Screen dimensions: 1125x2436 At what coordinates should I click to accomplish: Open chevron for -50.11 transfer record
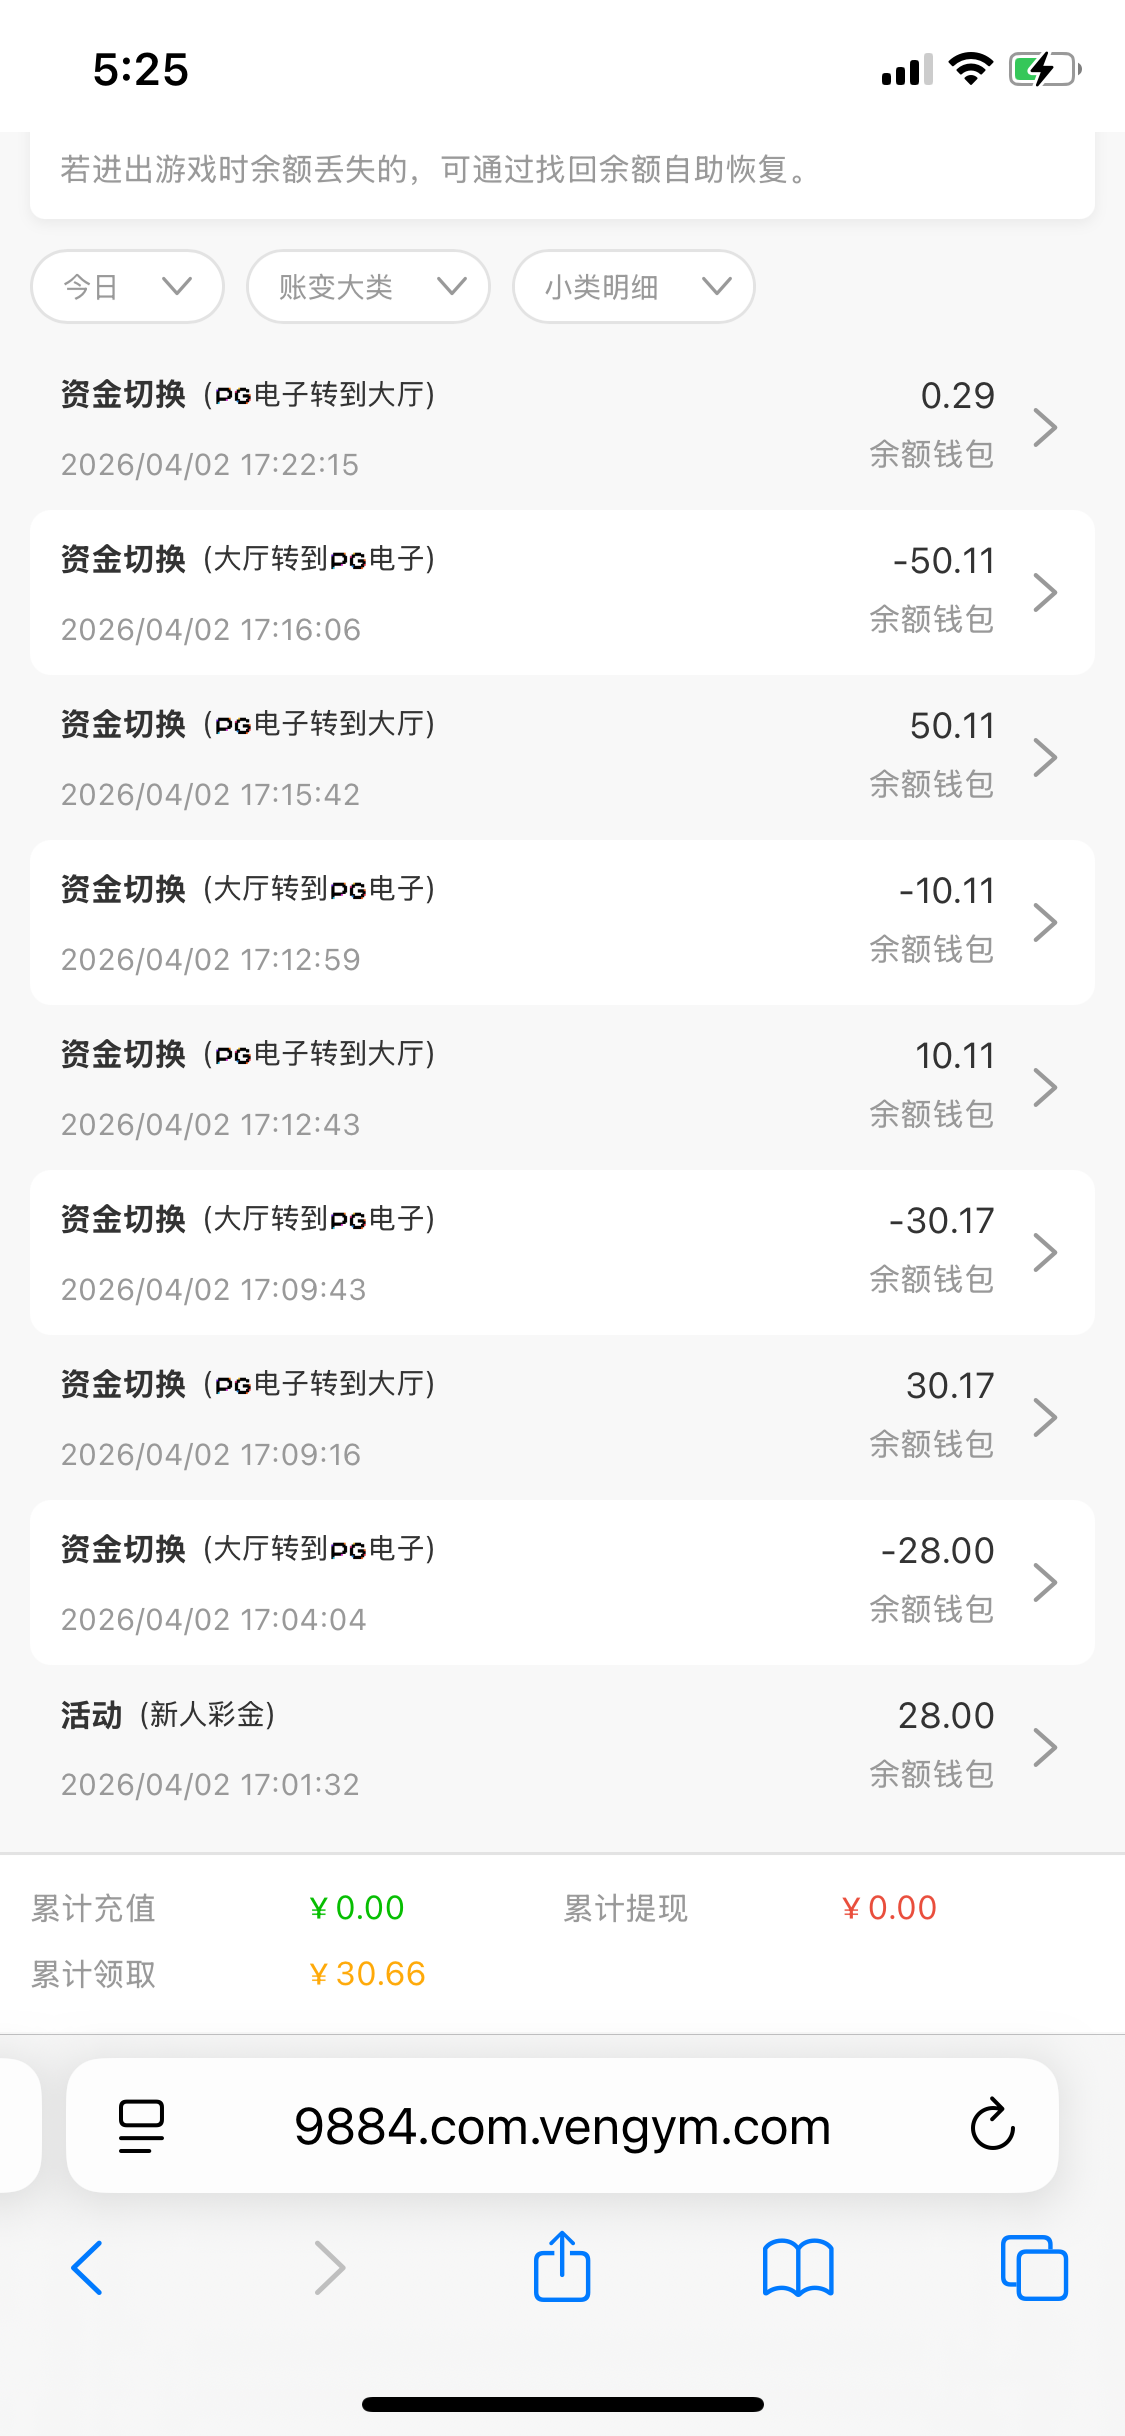[1045, 593]
